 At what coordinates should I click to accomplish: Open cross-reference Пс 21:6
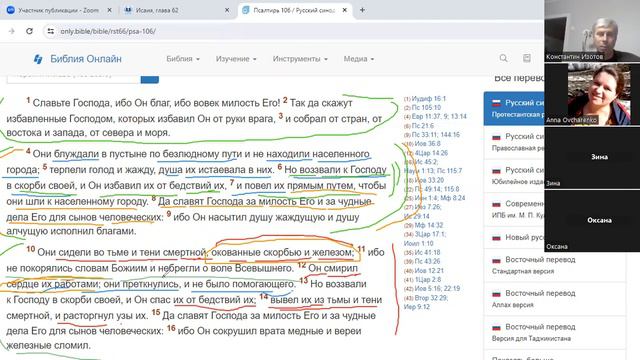coord(422,125)
